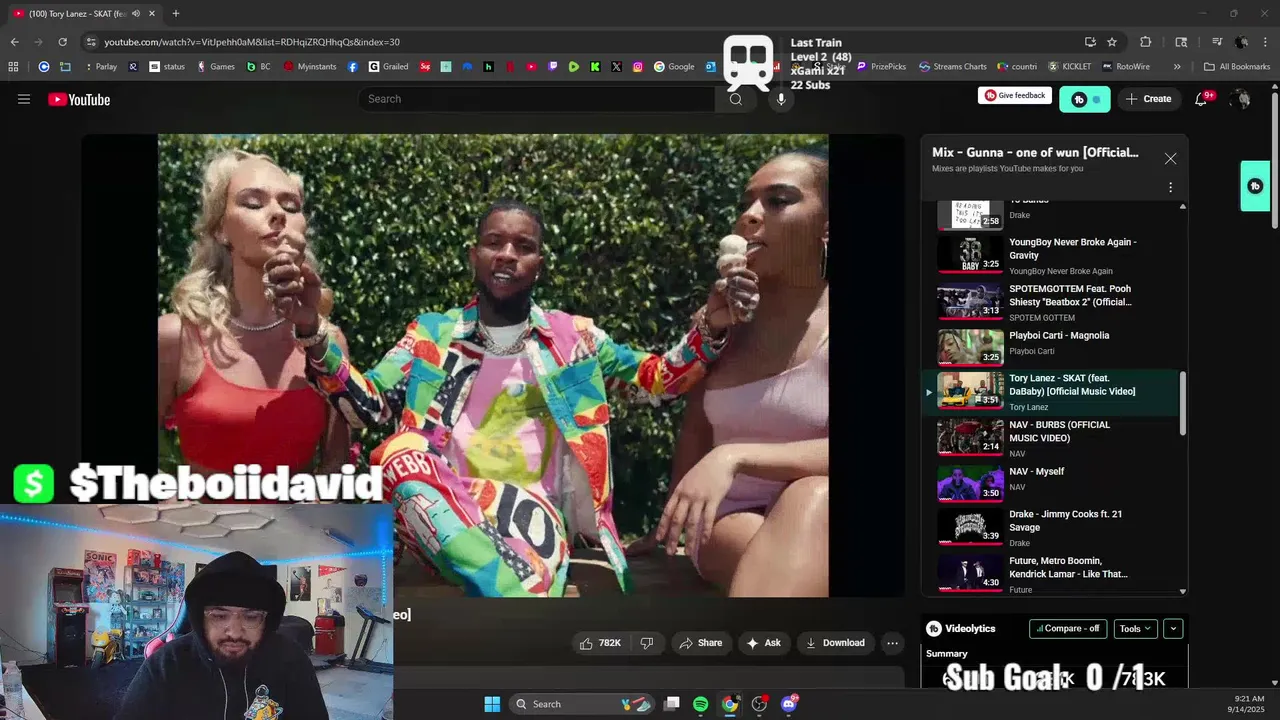Open more actions three-dot menu below video
The image size is (1280, 720).
point(892,643)
